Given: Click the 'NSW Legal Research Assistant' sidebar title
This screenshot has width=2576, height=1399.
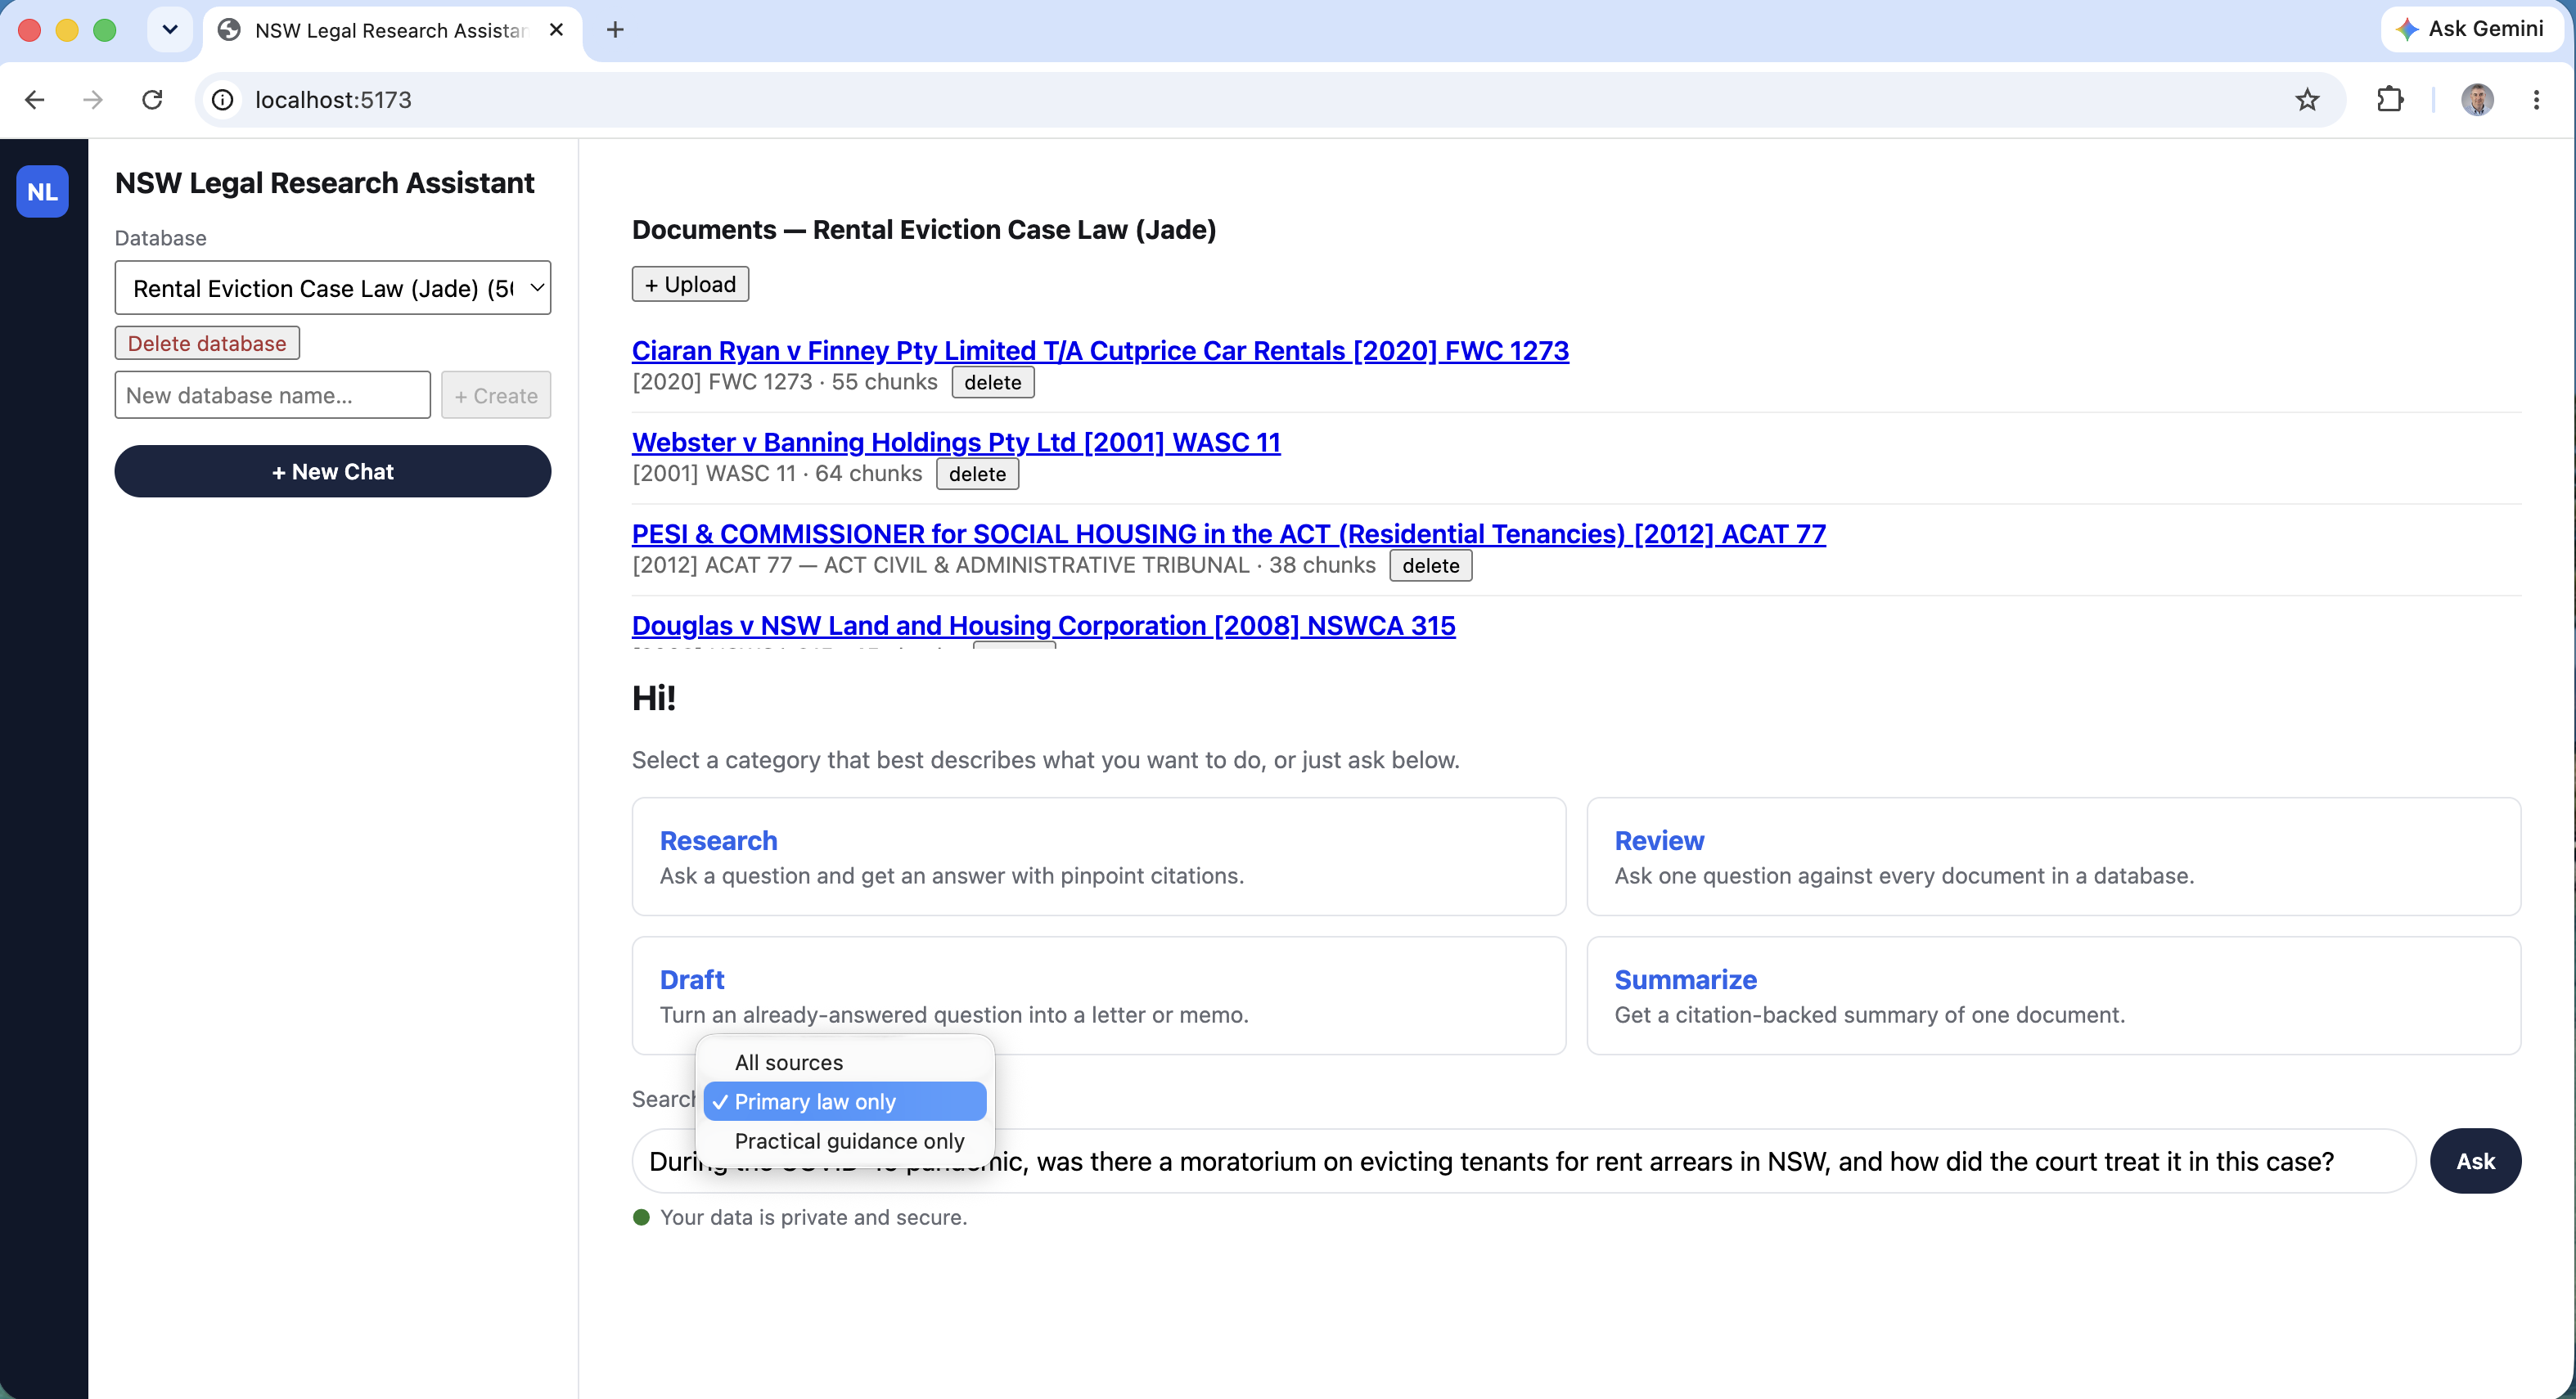Looking at the screenshot, I should click(325, 183).
